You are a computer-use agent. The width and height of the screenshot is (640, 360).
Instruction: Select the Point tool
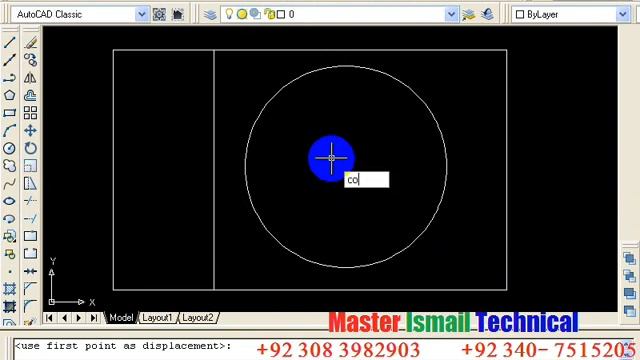[x=10, y=271]
